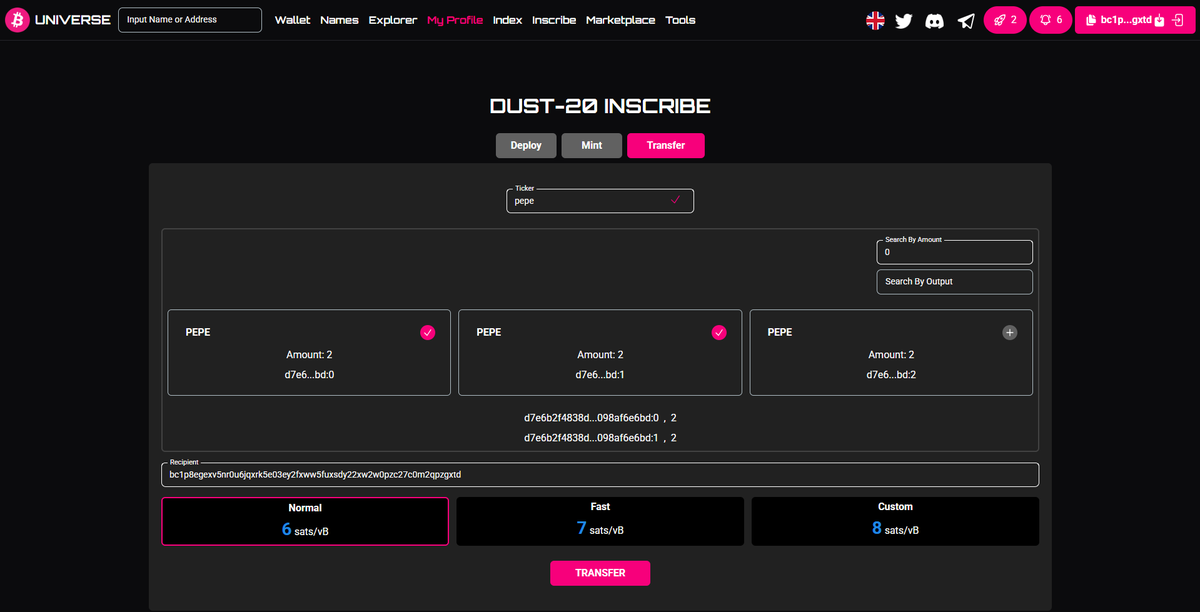Open the Index menu item
This screenshot has width=1200, height=612.
507,20
